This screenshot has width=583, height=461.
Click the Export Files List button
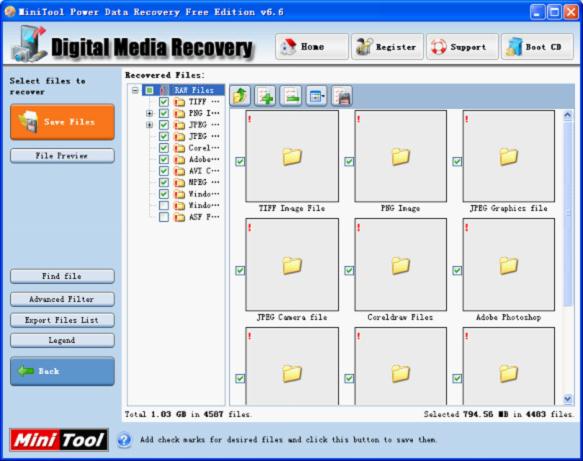click(x=62, y=320)
